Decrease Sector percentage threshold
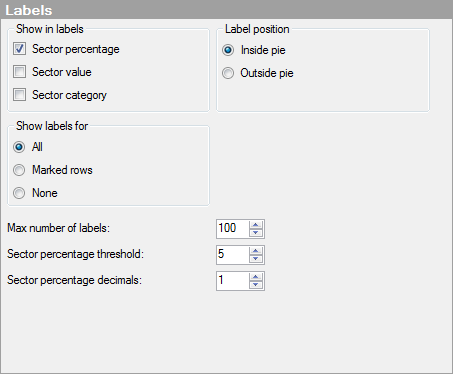Screen dimensions: 453x374 256,259
